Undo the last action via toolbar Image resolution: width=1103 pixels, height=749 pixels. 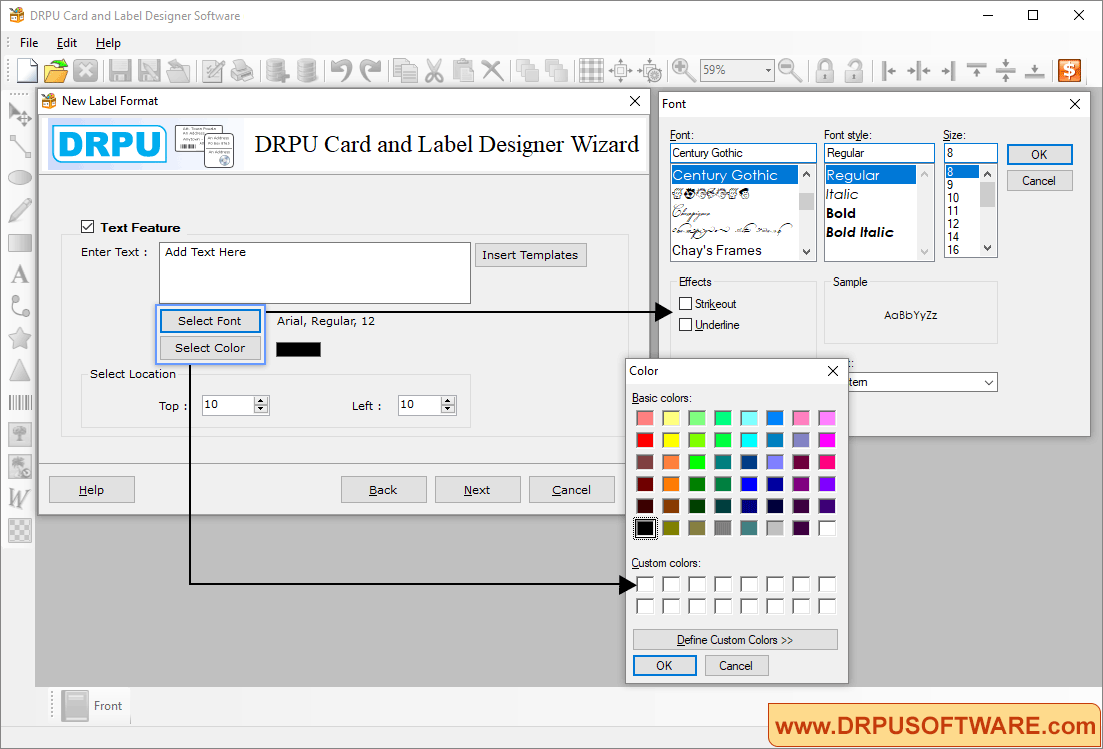pyautogui.click(x=341, y=70)
